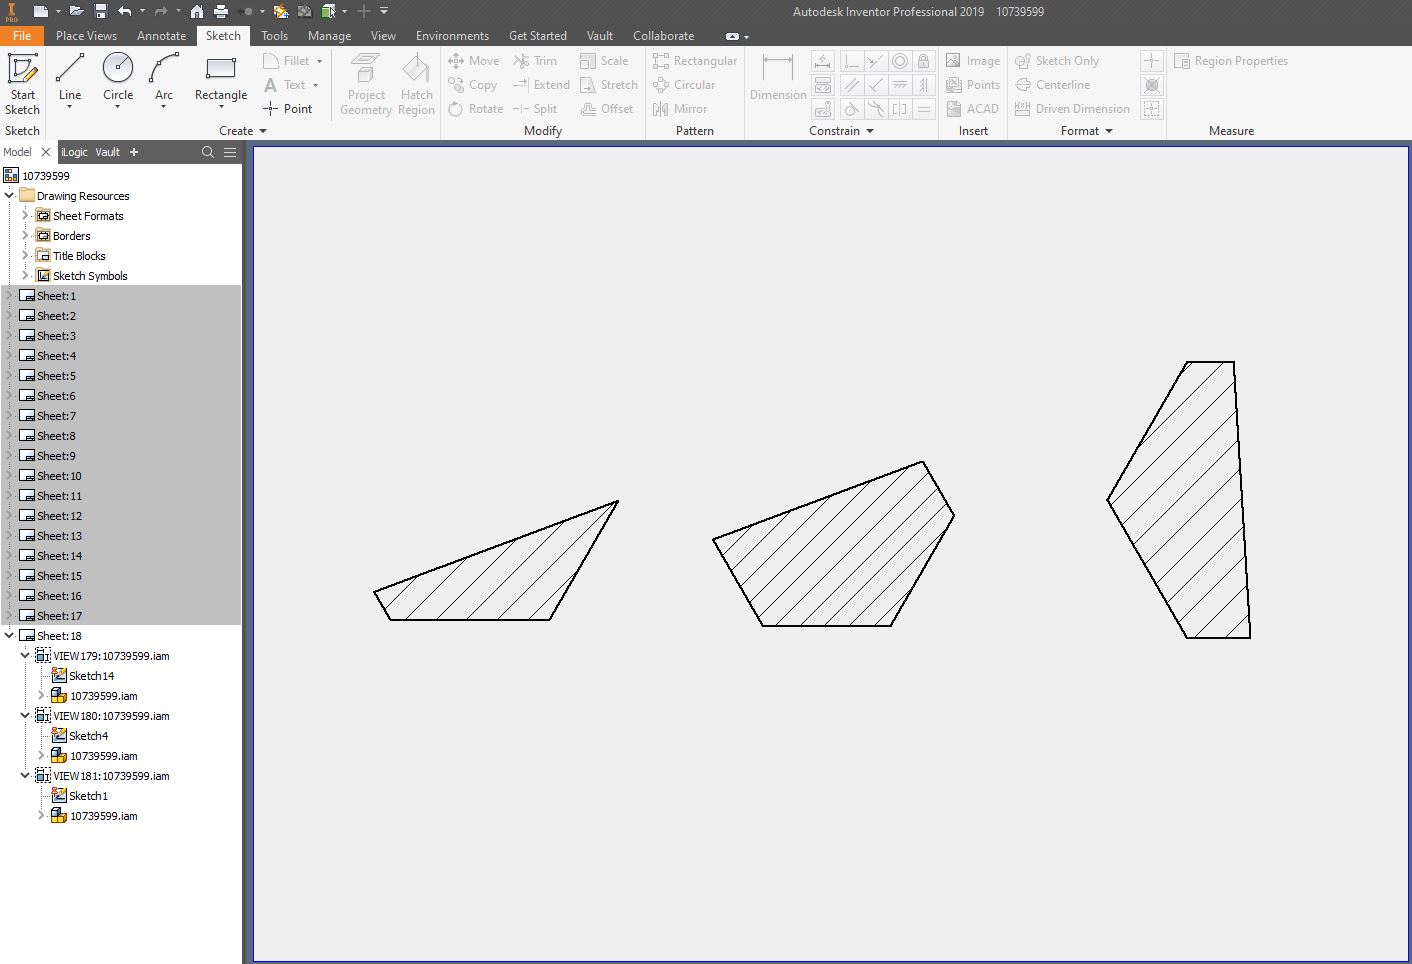Switch to the Annotate tab
This screenshot has height=964, width=1412.
[161, 35]
